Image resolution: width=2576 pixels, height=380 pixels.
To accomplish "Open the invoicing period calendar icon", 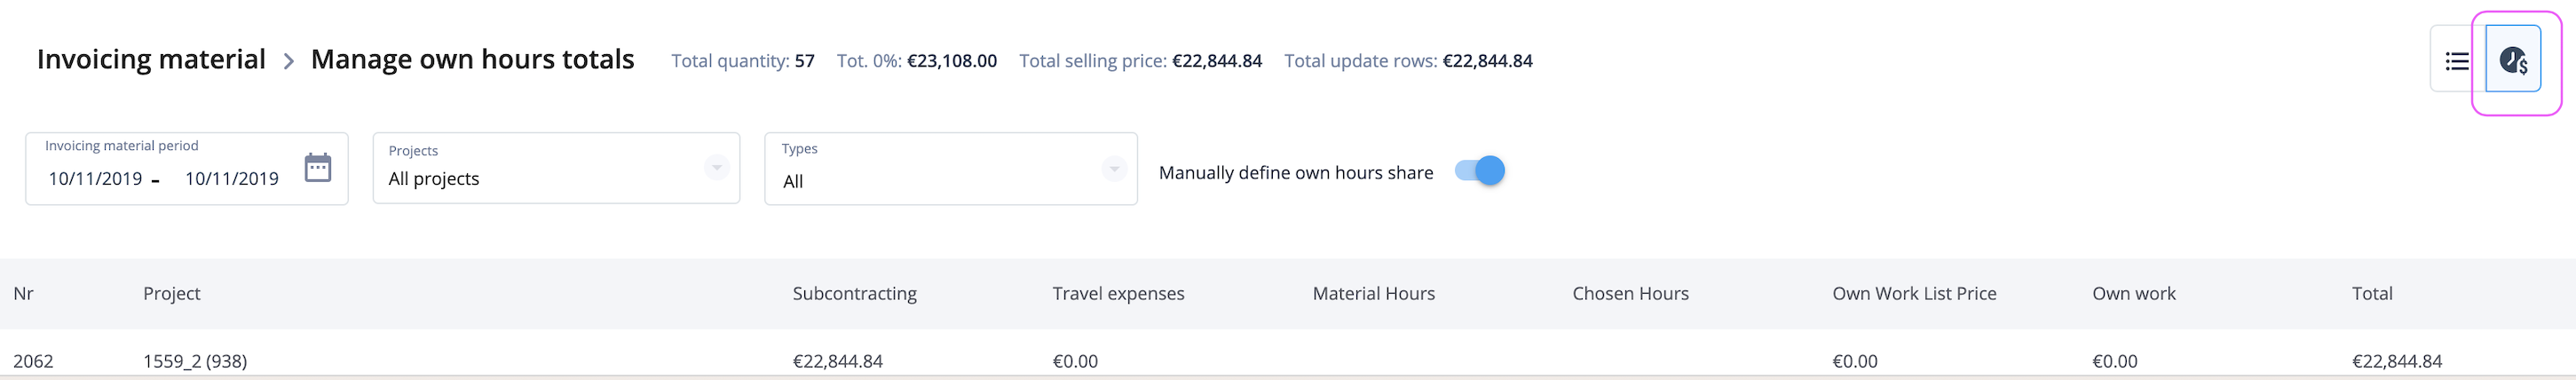I will click(318, 167).
